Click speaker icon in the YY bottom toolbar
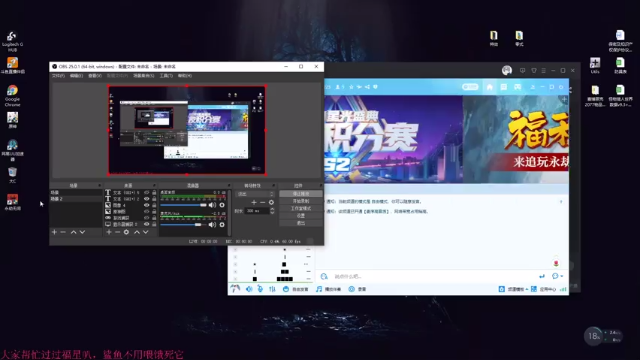The image size is (640, 360). tap(249, 289)
